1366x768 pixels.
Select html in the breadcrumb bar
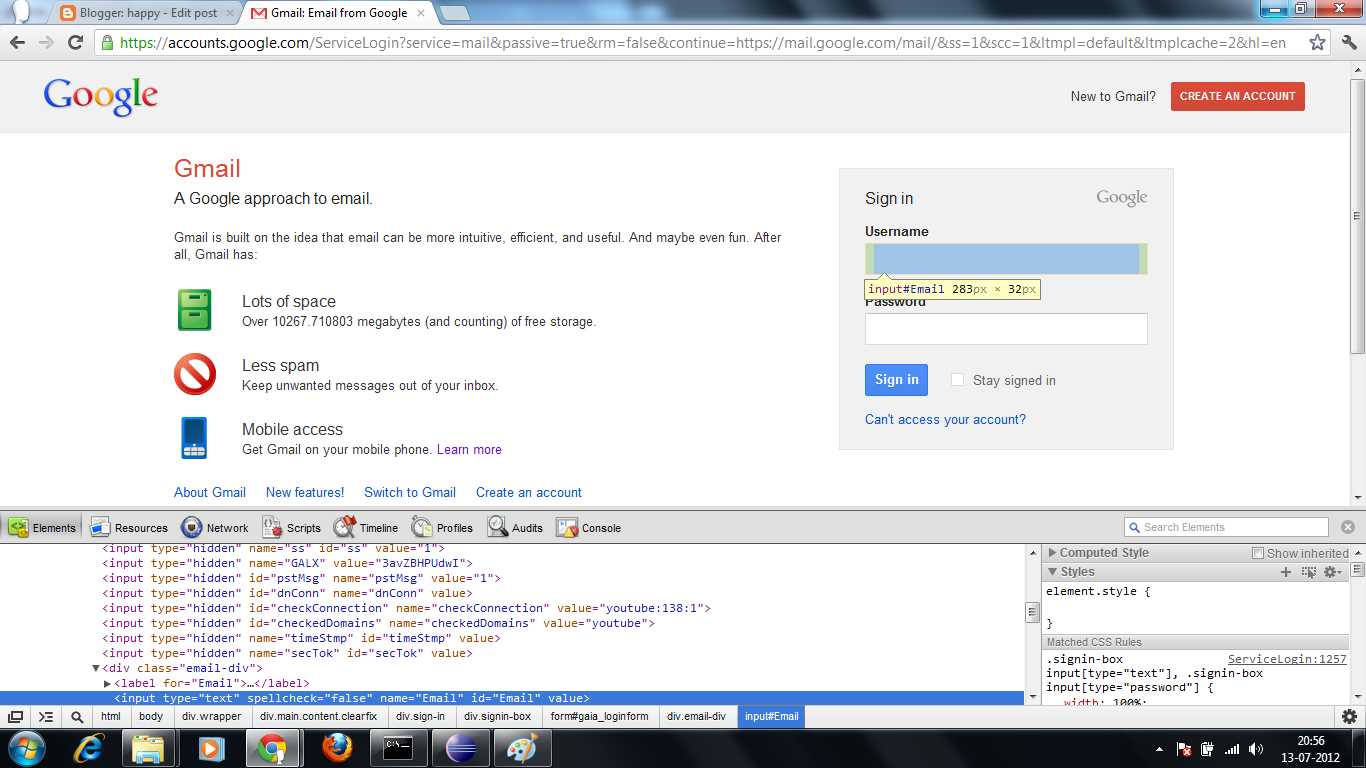tap(110, 717)
